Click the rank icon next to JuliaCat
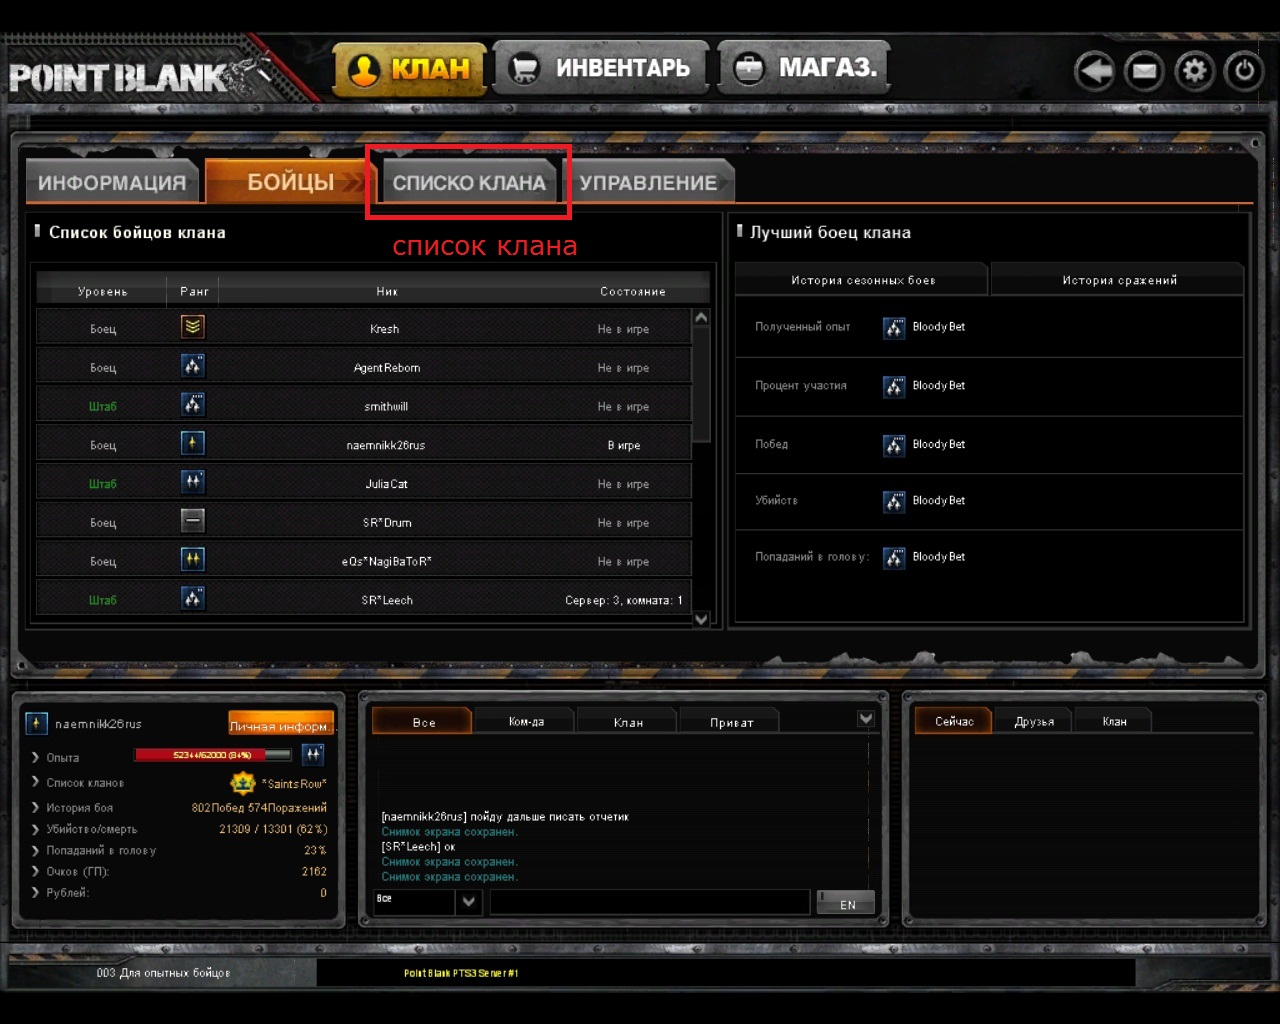1280x1024 pixels. [193, 482]
